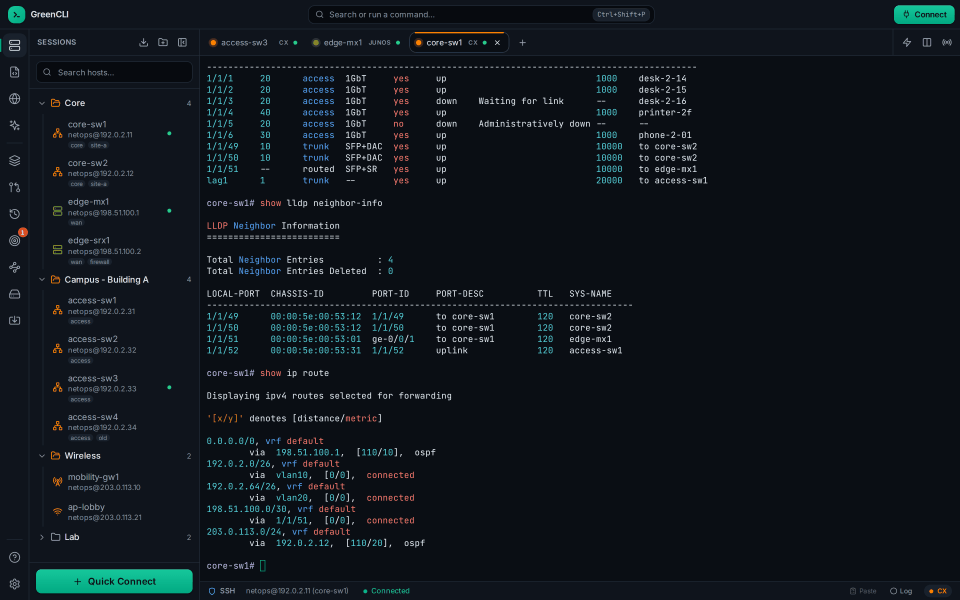Click the mobility-gw1 antenna icon
The image size is (960, 600).
(58, 482)
